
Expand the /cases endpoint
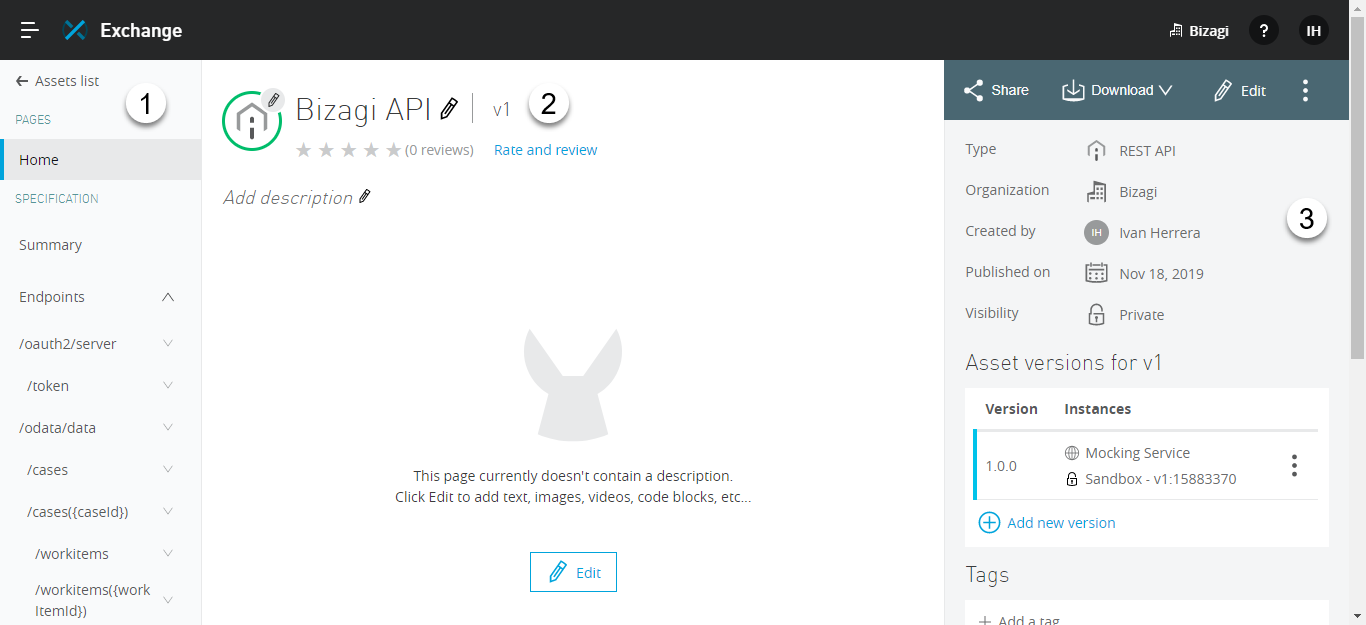168,469
